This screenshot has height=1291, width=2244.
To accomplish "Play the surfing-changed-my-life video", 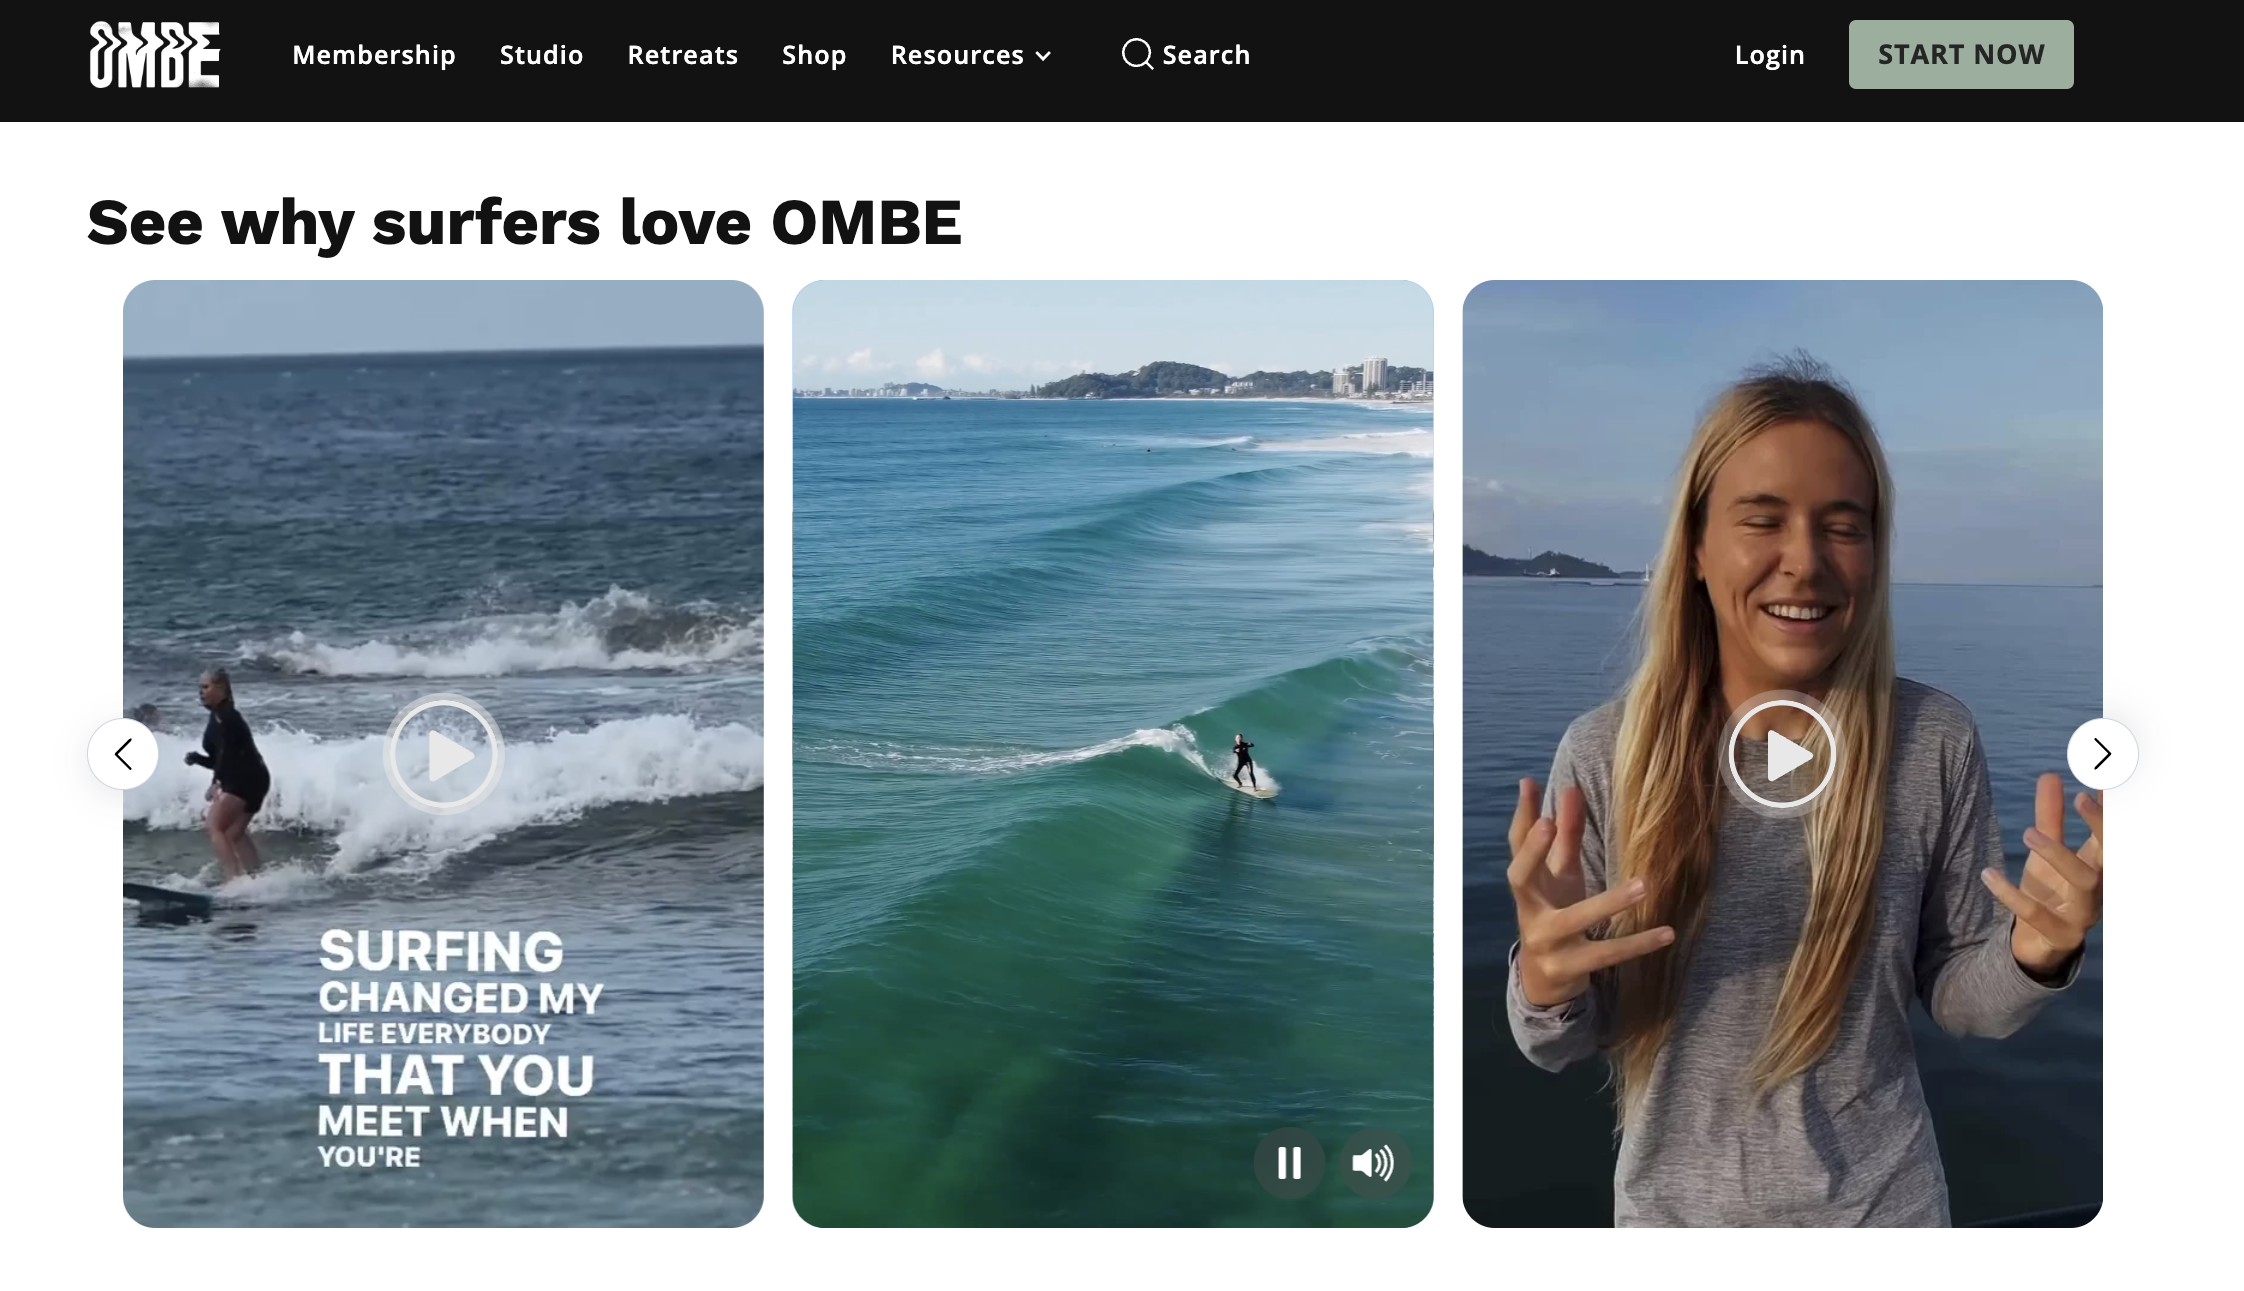I will 443,754.
